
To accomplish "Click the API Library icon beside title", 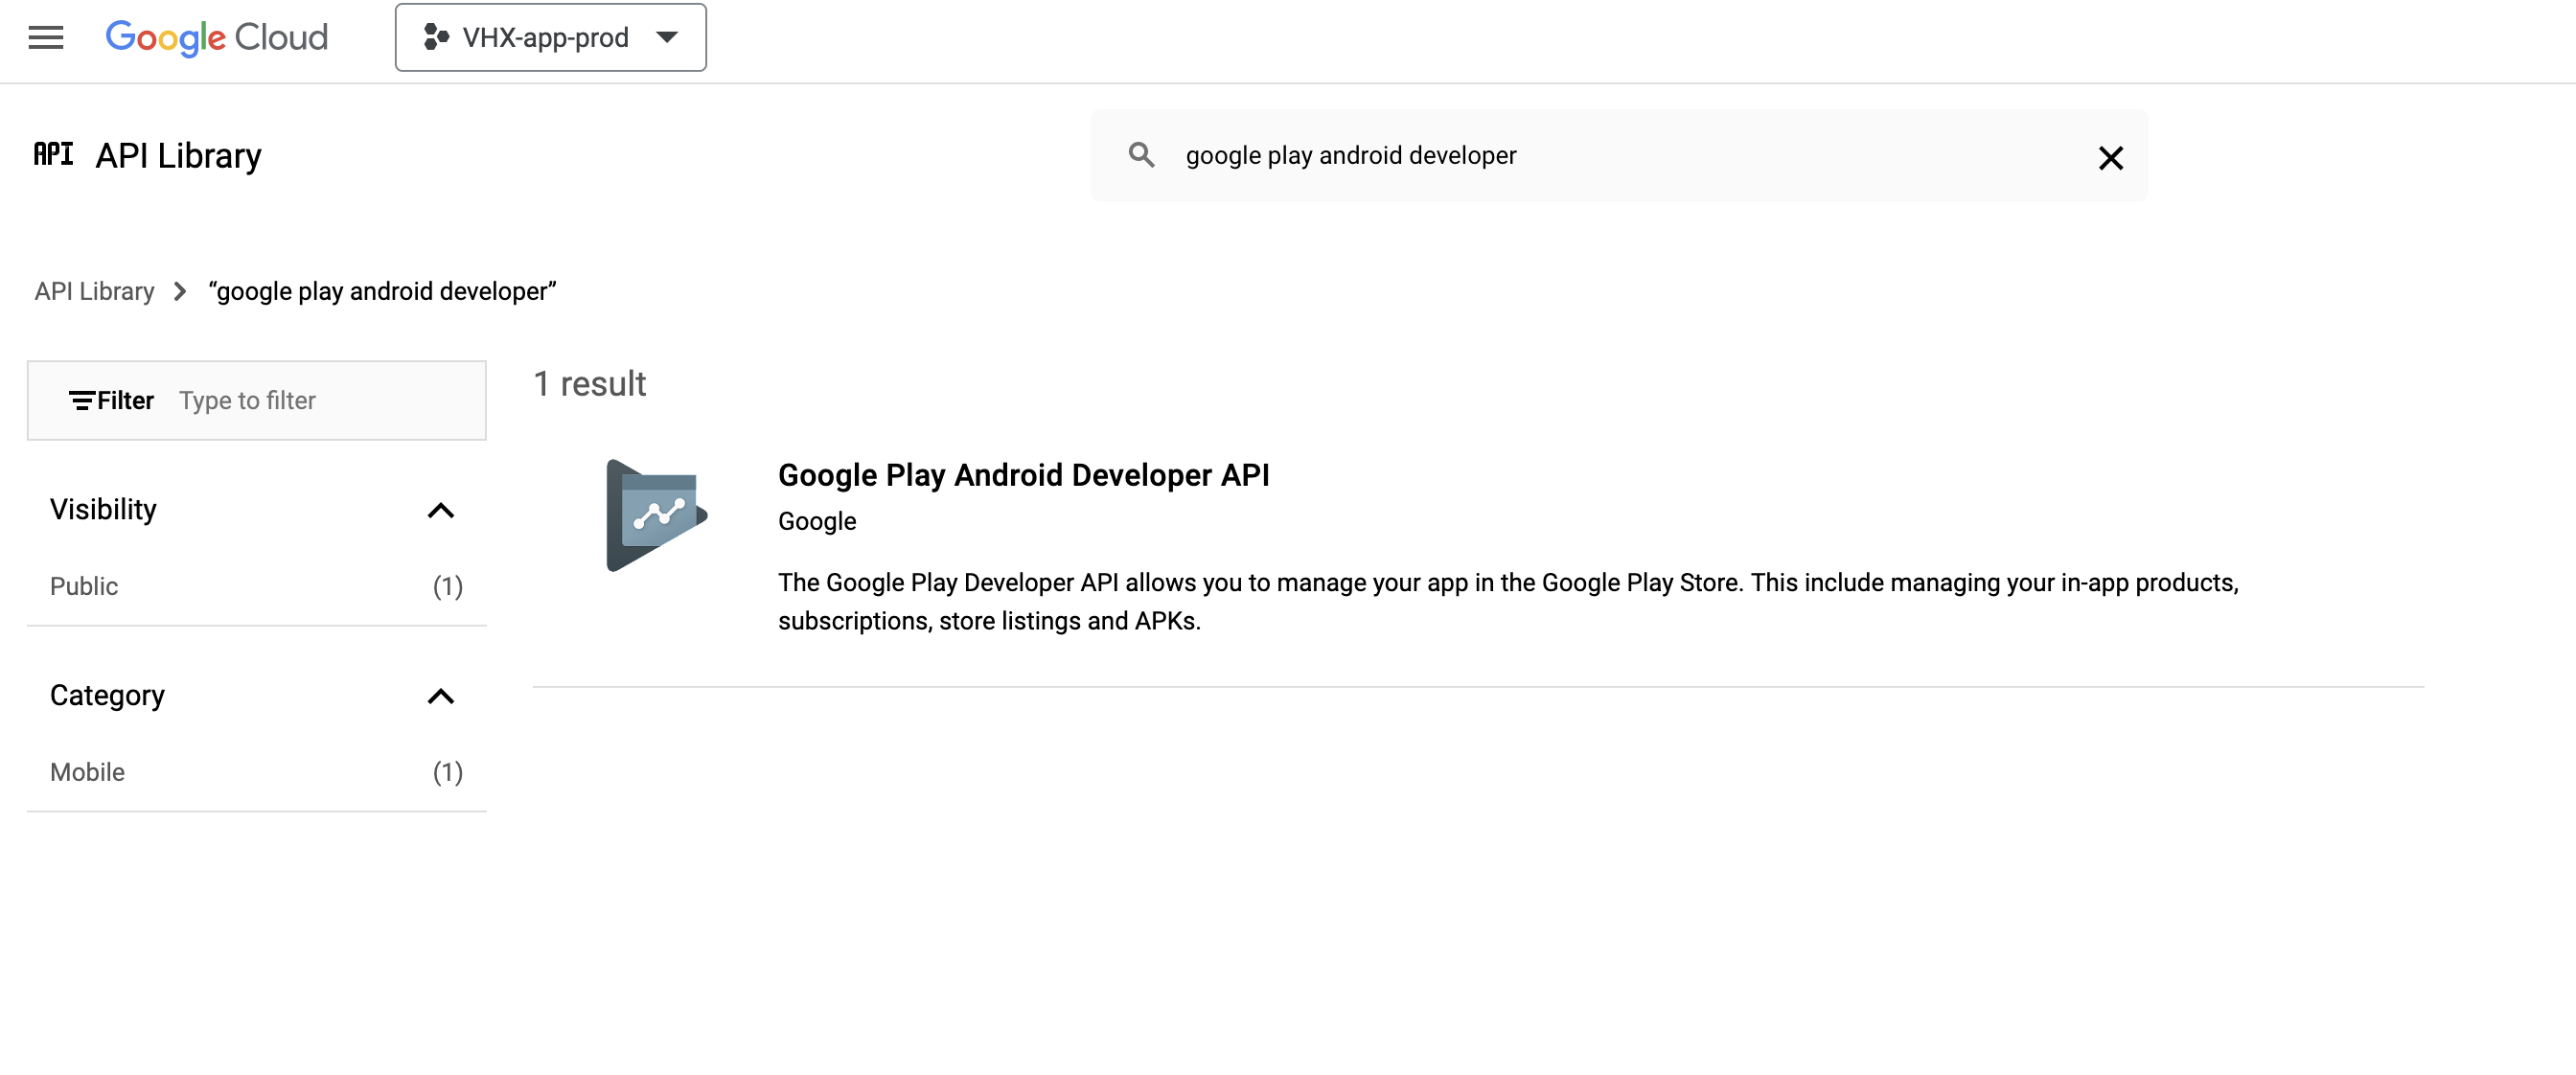I will click(54, 154).
